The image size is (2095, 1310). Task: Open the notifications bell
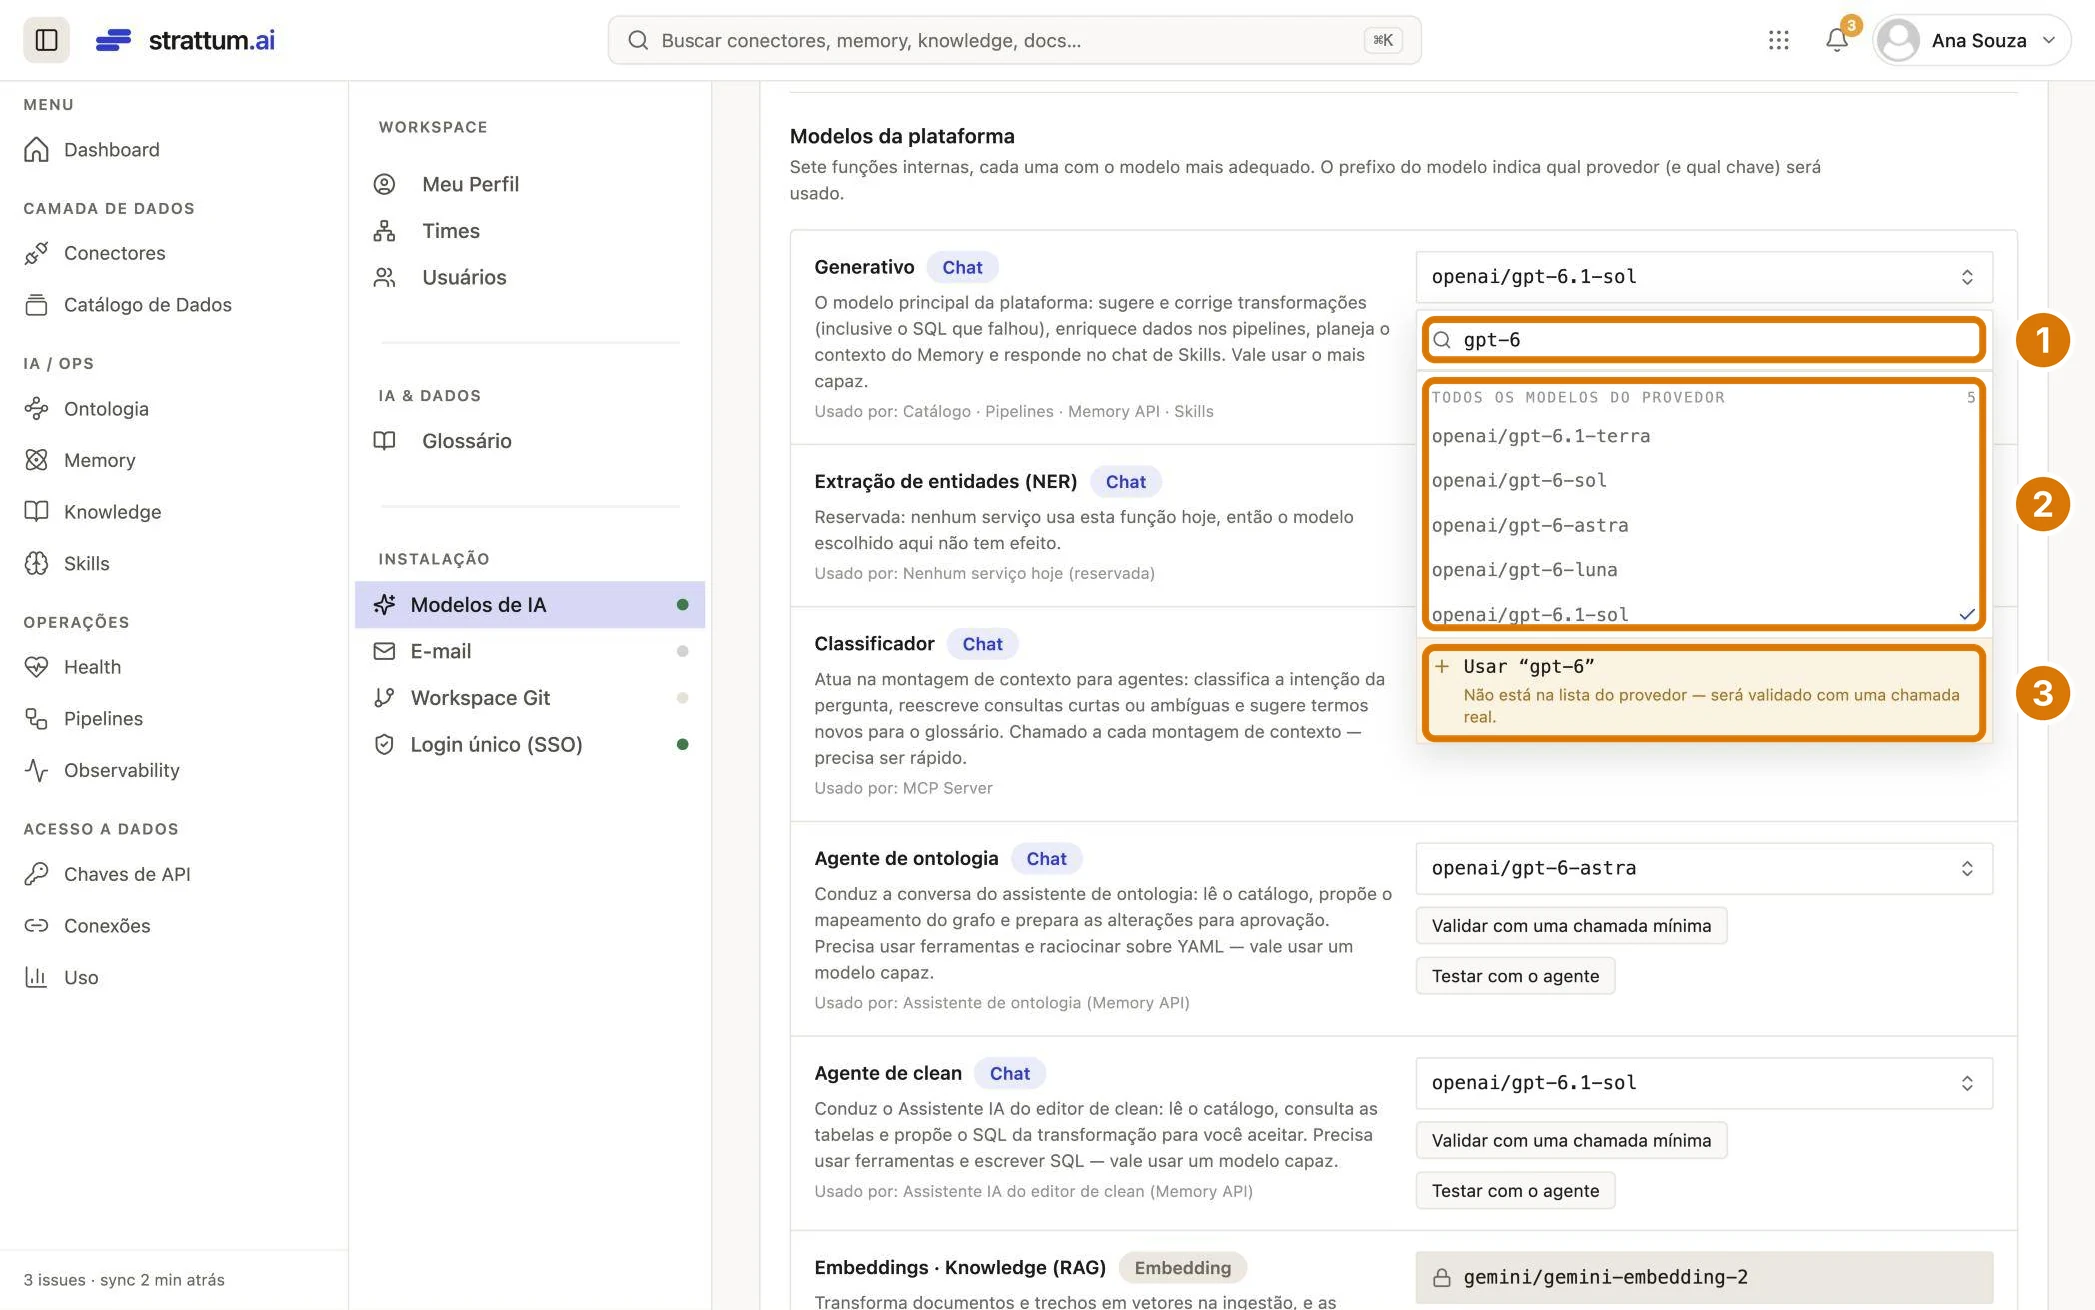tap(1836, 40)
